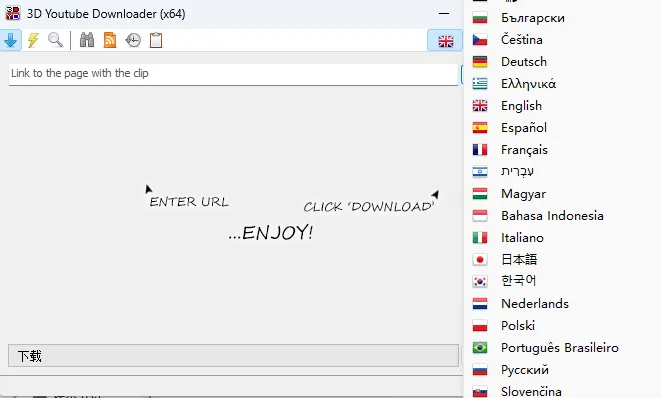
Task: Click the clipboard paste icon
Action: [156, 40]
